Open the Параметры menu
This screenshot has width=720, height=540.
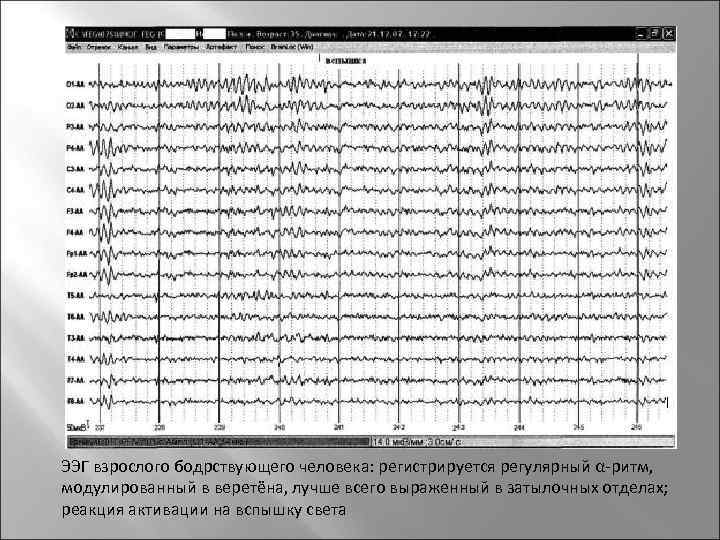(x=181, y=47)
